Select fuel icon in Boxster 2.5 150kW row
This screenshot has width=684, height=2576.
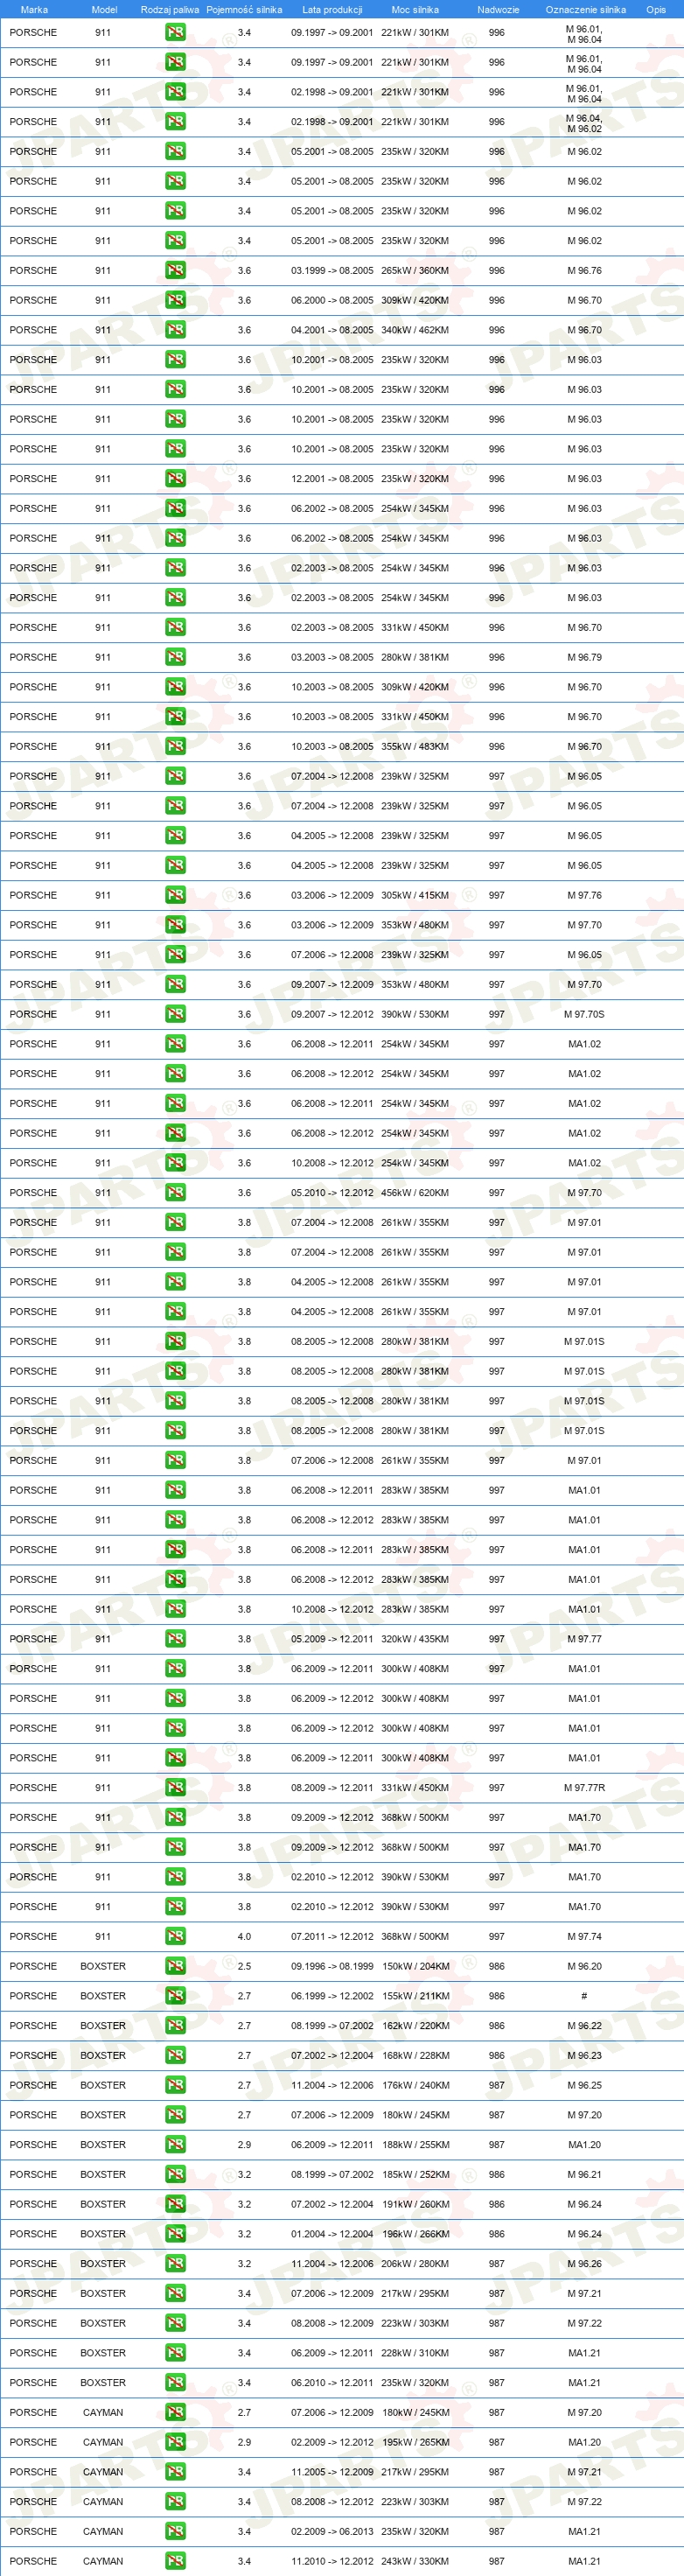pos(175,1966)
